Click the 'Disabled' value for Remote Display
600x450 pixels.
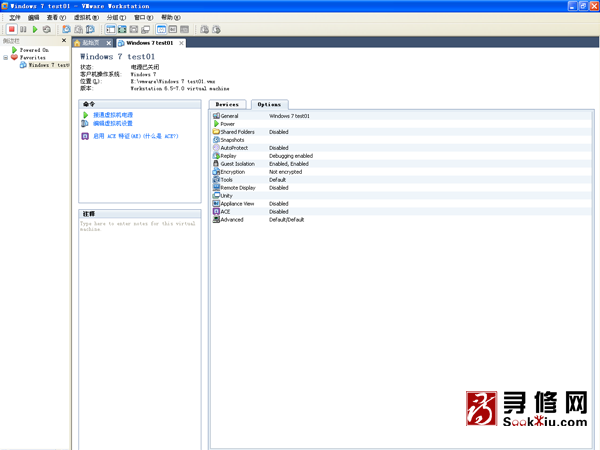(279, 188)
